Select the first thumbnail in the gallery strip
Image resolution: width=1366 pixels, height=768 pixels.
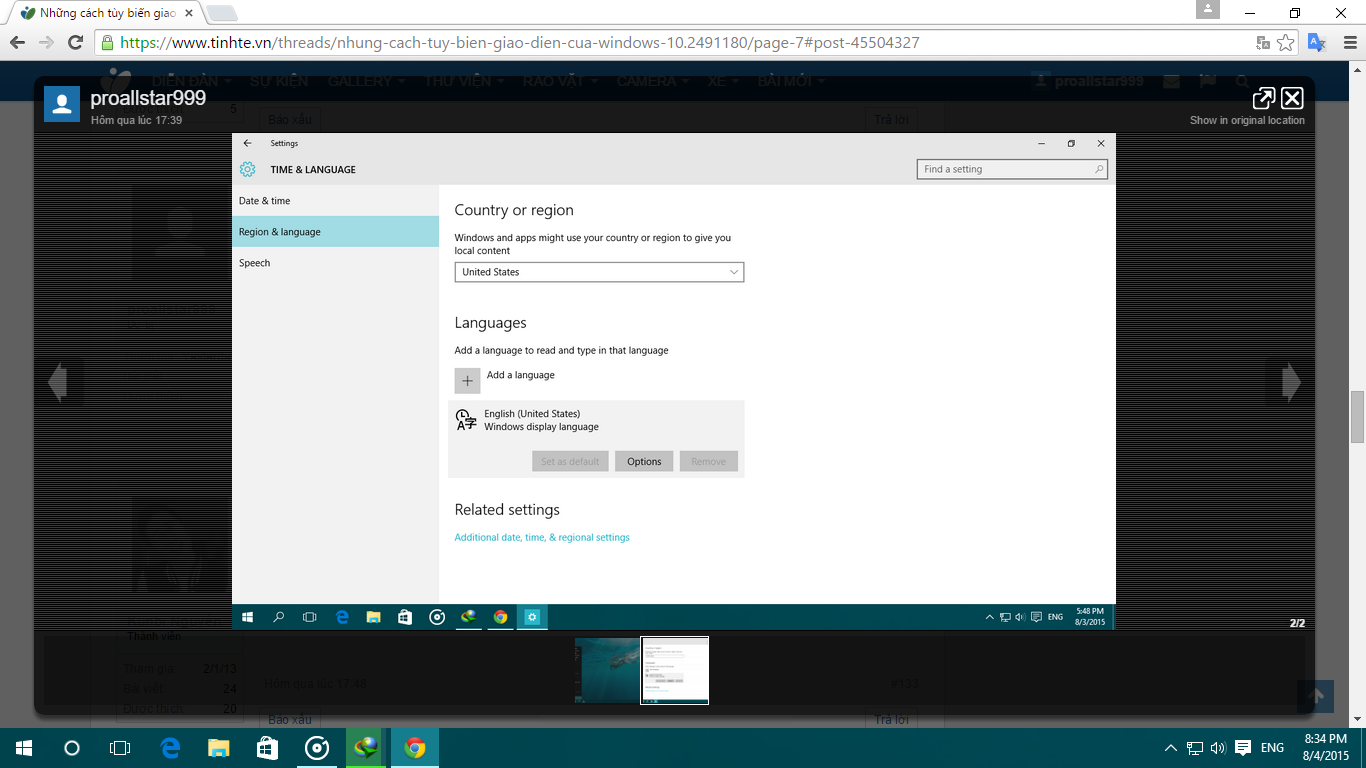tap(607, 670)
